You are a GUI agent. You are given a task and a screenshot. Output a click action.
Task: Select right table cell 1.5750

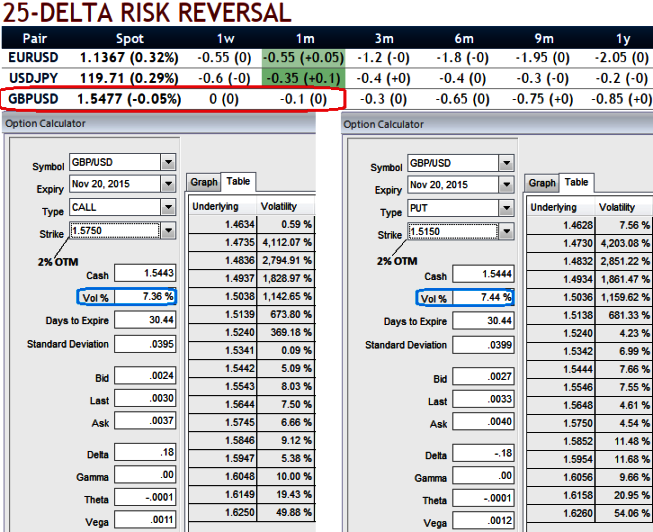coord(561,423)
